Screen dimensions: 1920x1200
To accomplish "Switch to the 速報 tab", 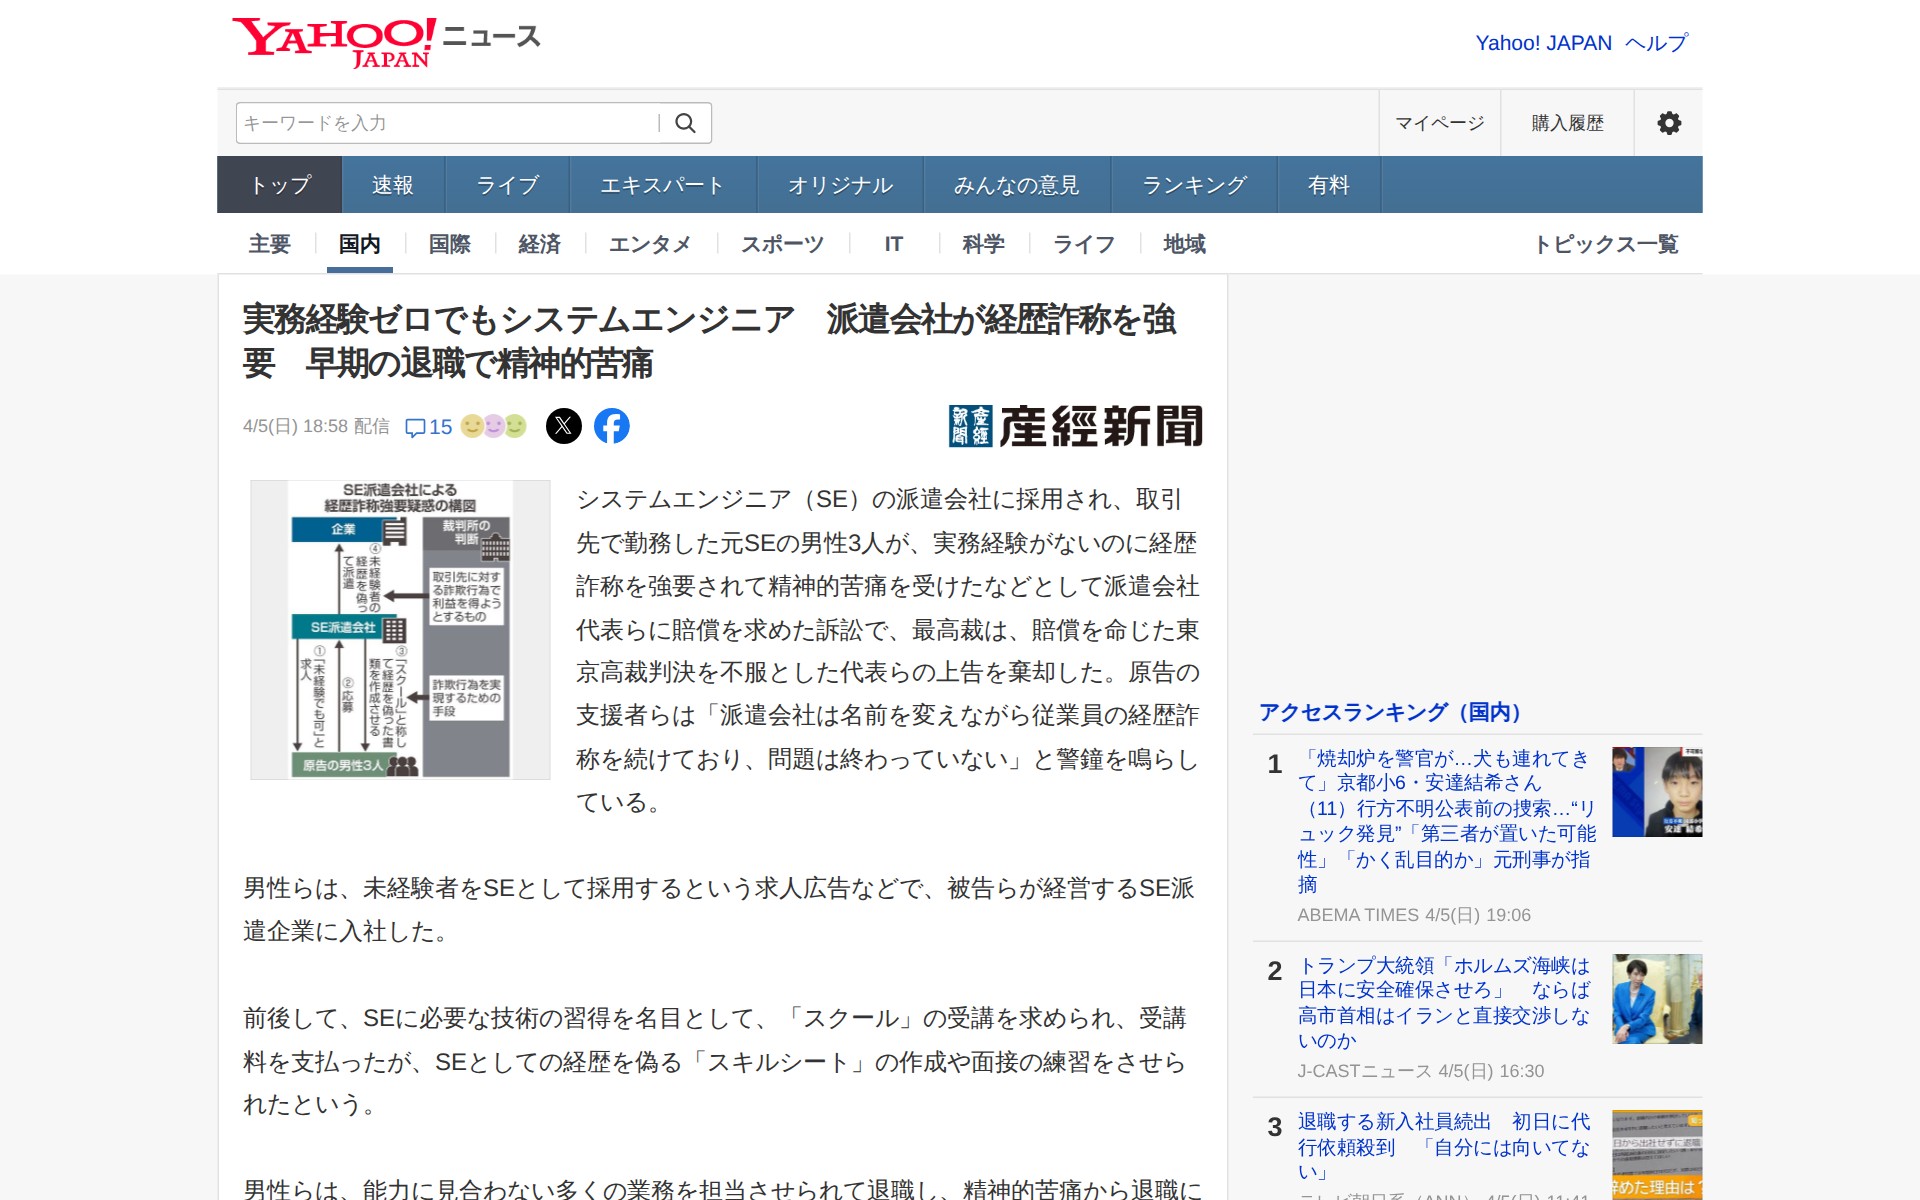I will click(x=392, y=185).
